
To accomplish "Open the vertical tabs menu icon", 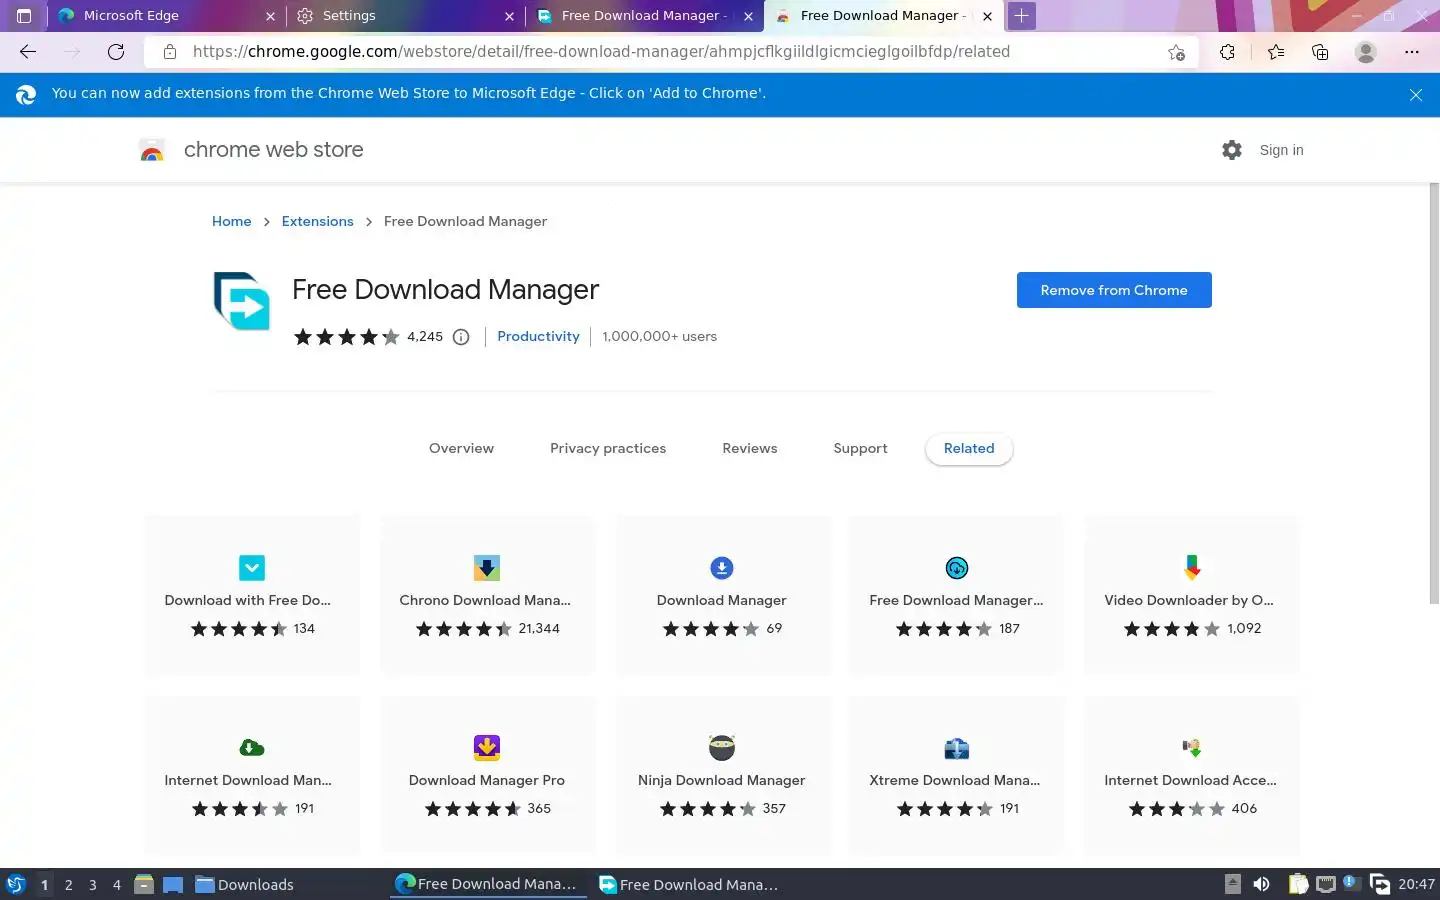I will pos(24,16).
